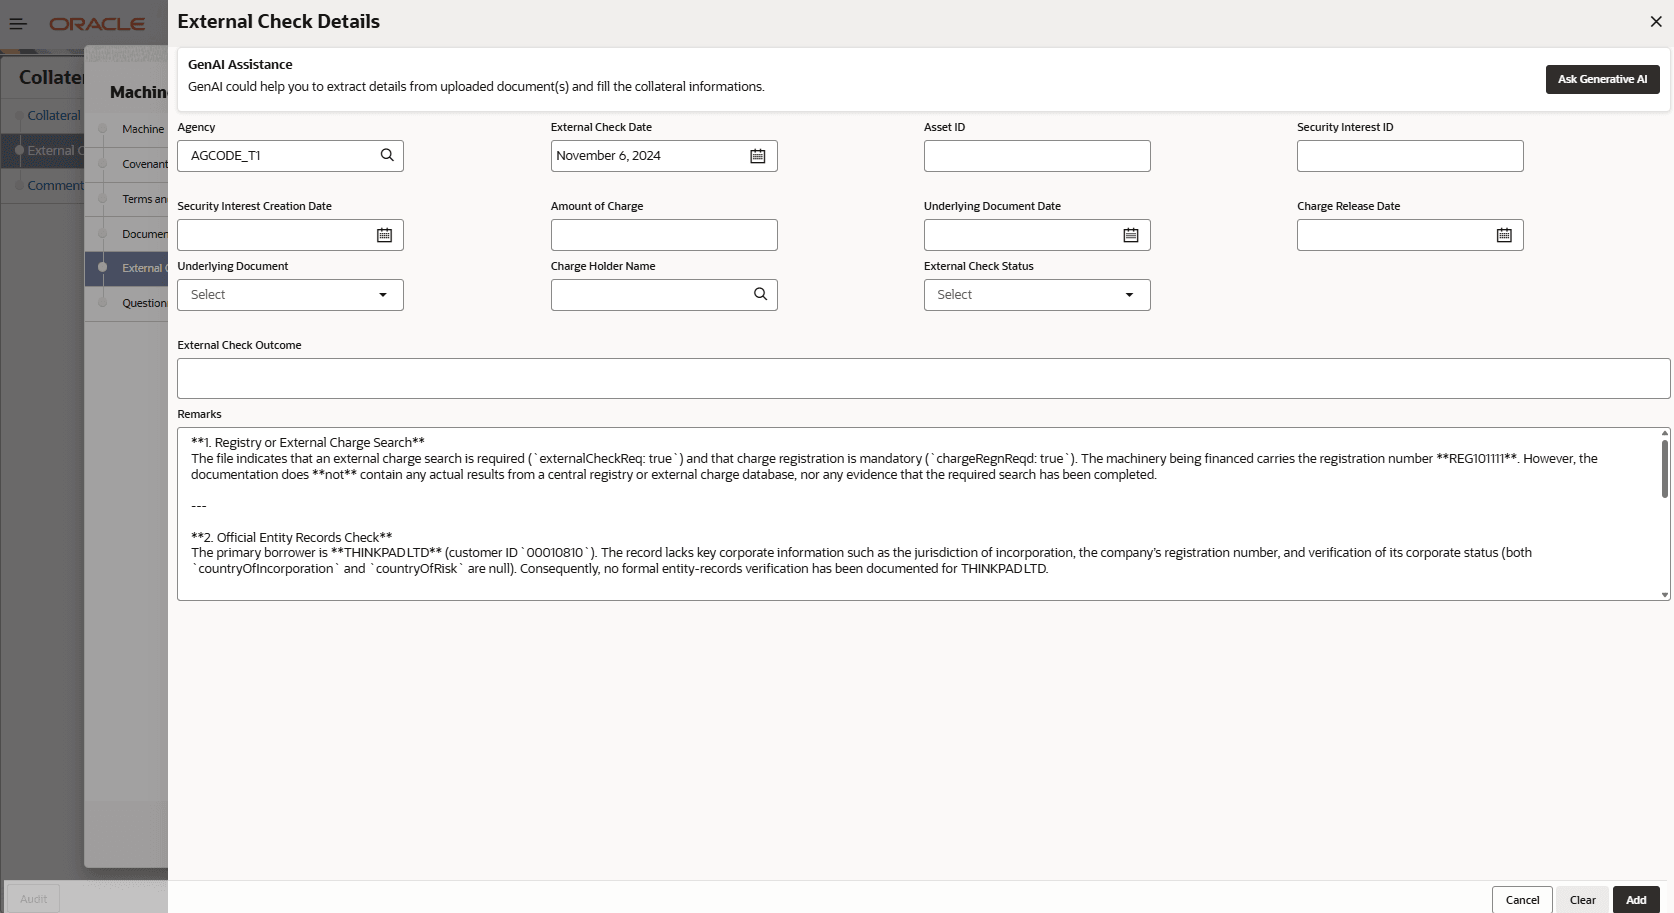This screenshot has height=913, width=1674.
Task: Select the Comment tab in the background page
Action: click(56, 185)
